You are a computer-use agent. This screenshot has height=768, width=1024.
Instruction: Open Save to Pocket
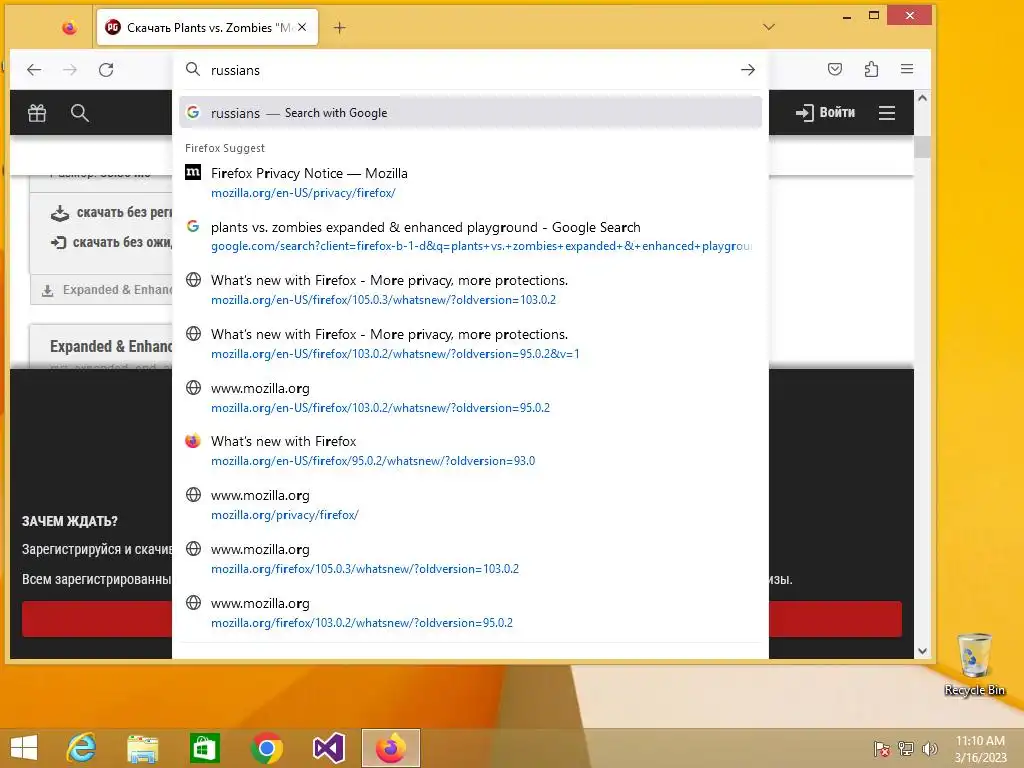pyautogui.click(x=835, y=69)
